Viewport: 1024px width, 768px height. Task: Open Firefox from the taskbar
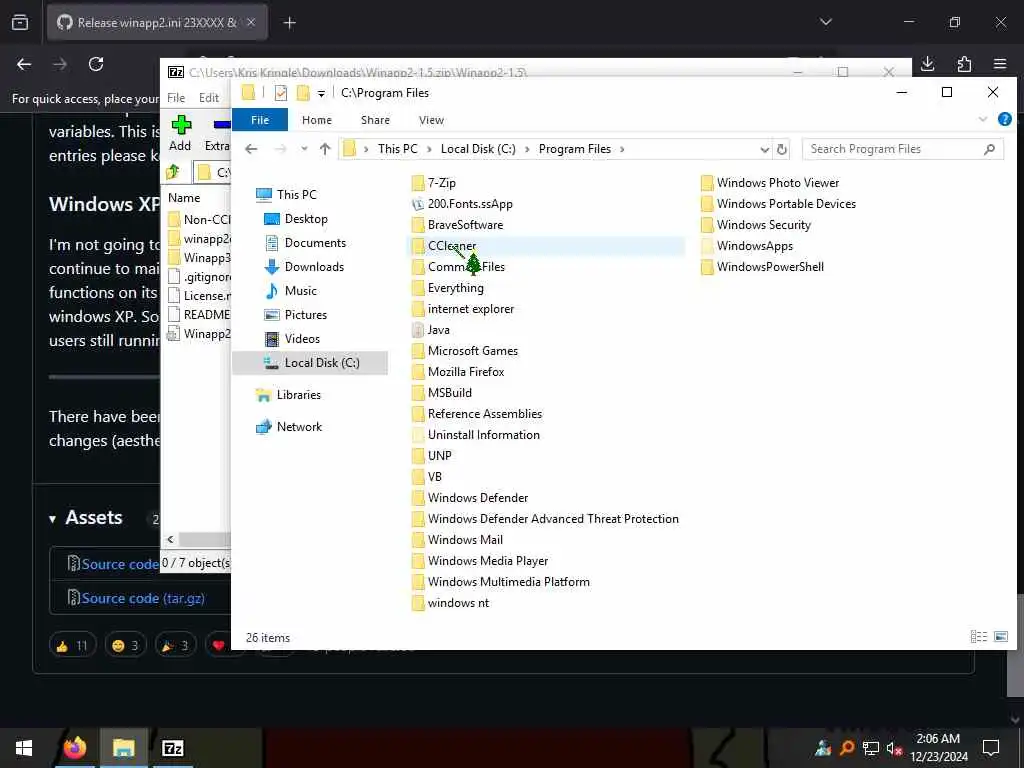[x=74, y=748]
